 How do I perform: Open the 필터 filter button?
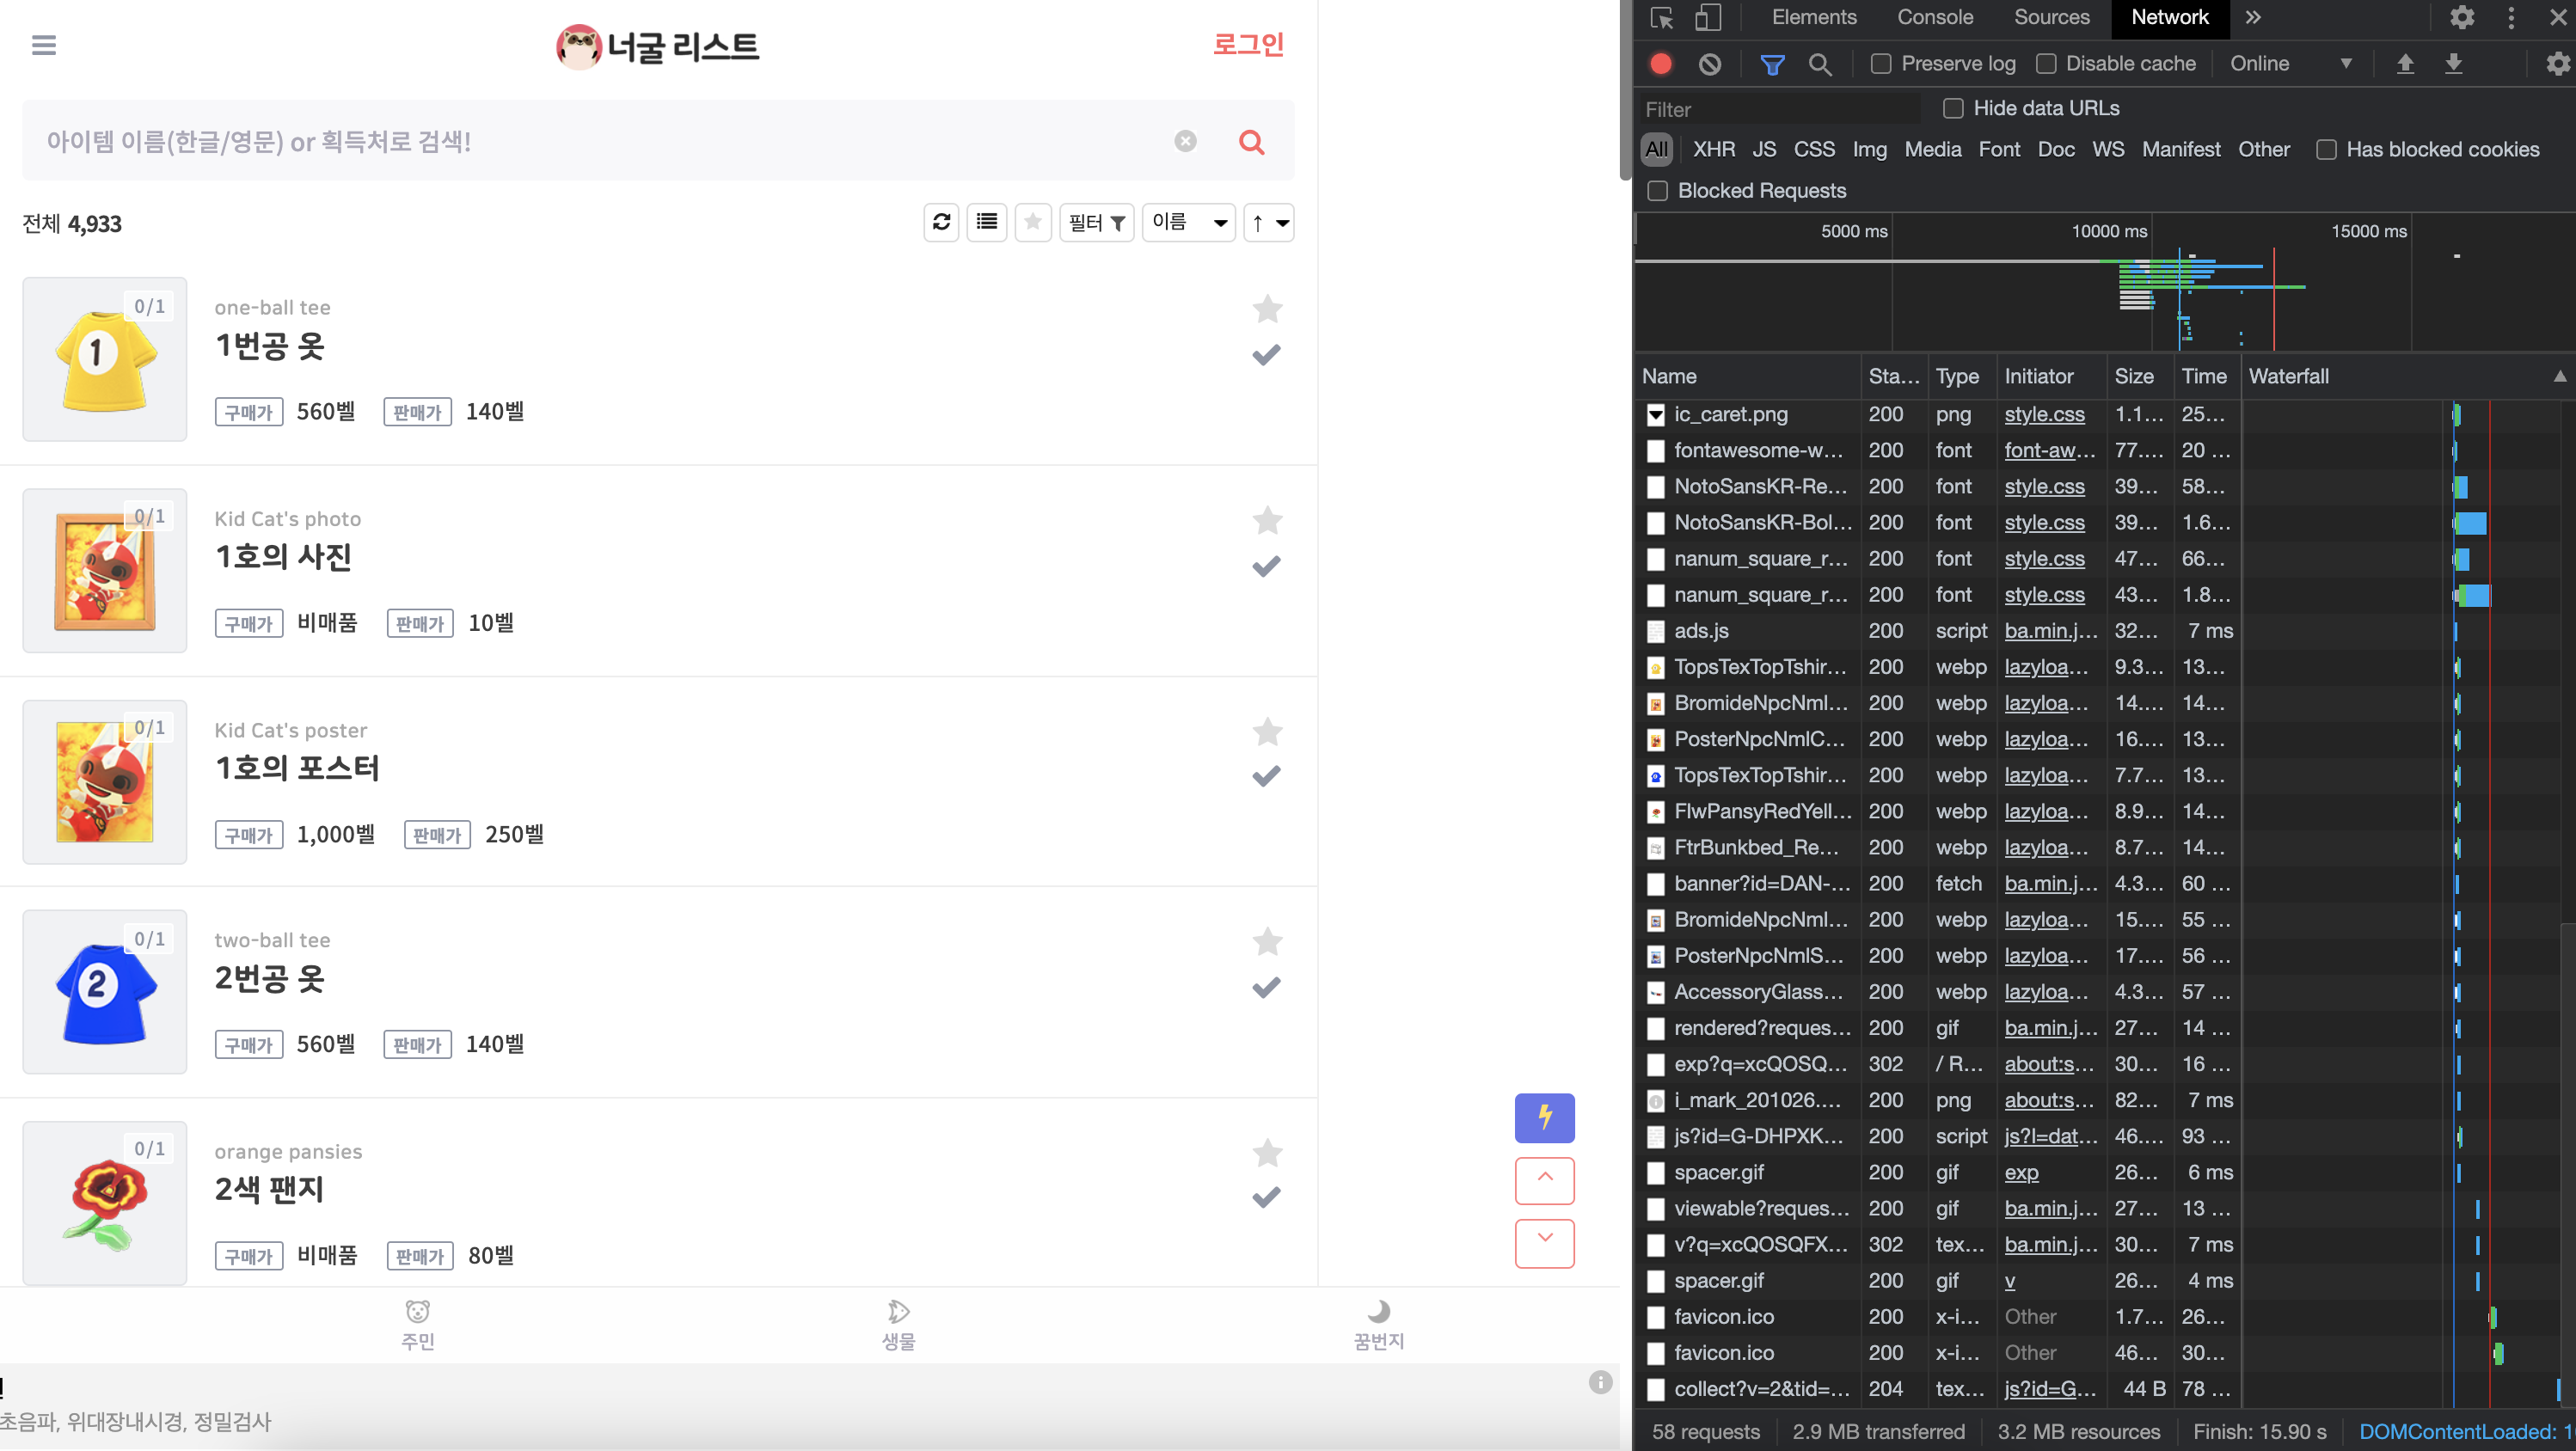1096,222
